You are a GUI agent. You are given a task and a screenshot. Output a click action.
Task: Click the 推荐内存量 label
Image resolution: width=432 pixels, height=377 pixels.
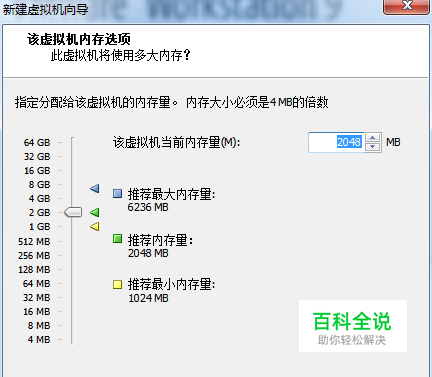click(160, 240)
